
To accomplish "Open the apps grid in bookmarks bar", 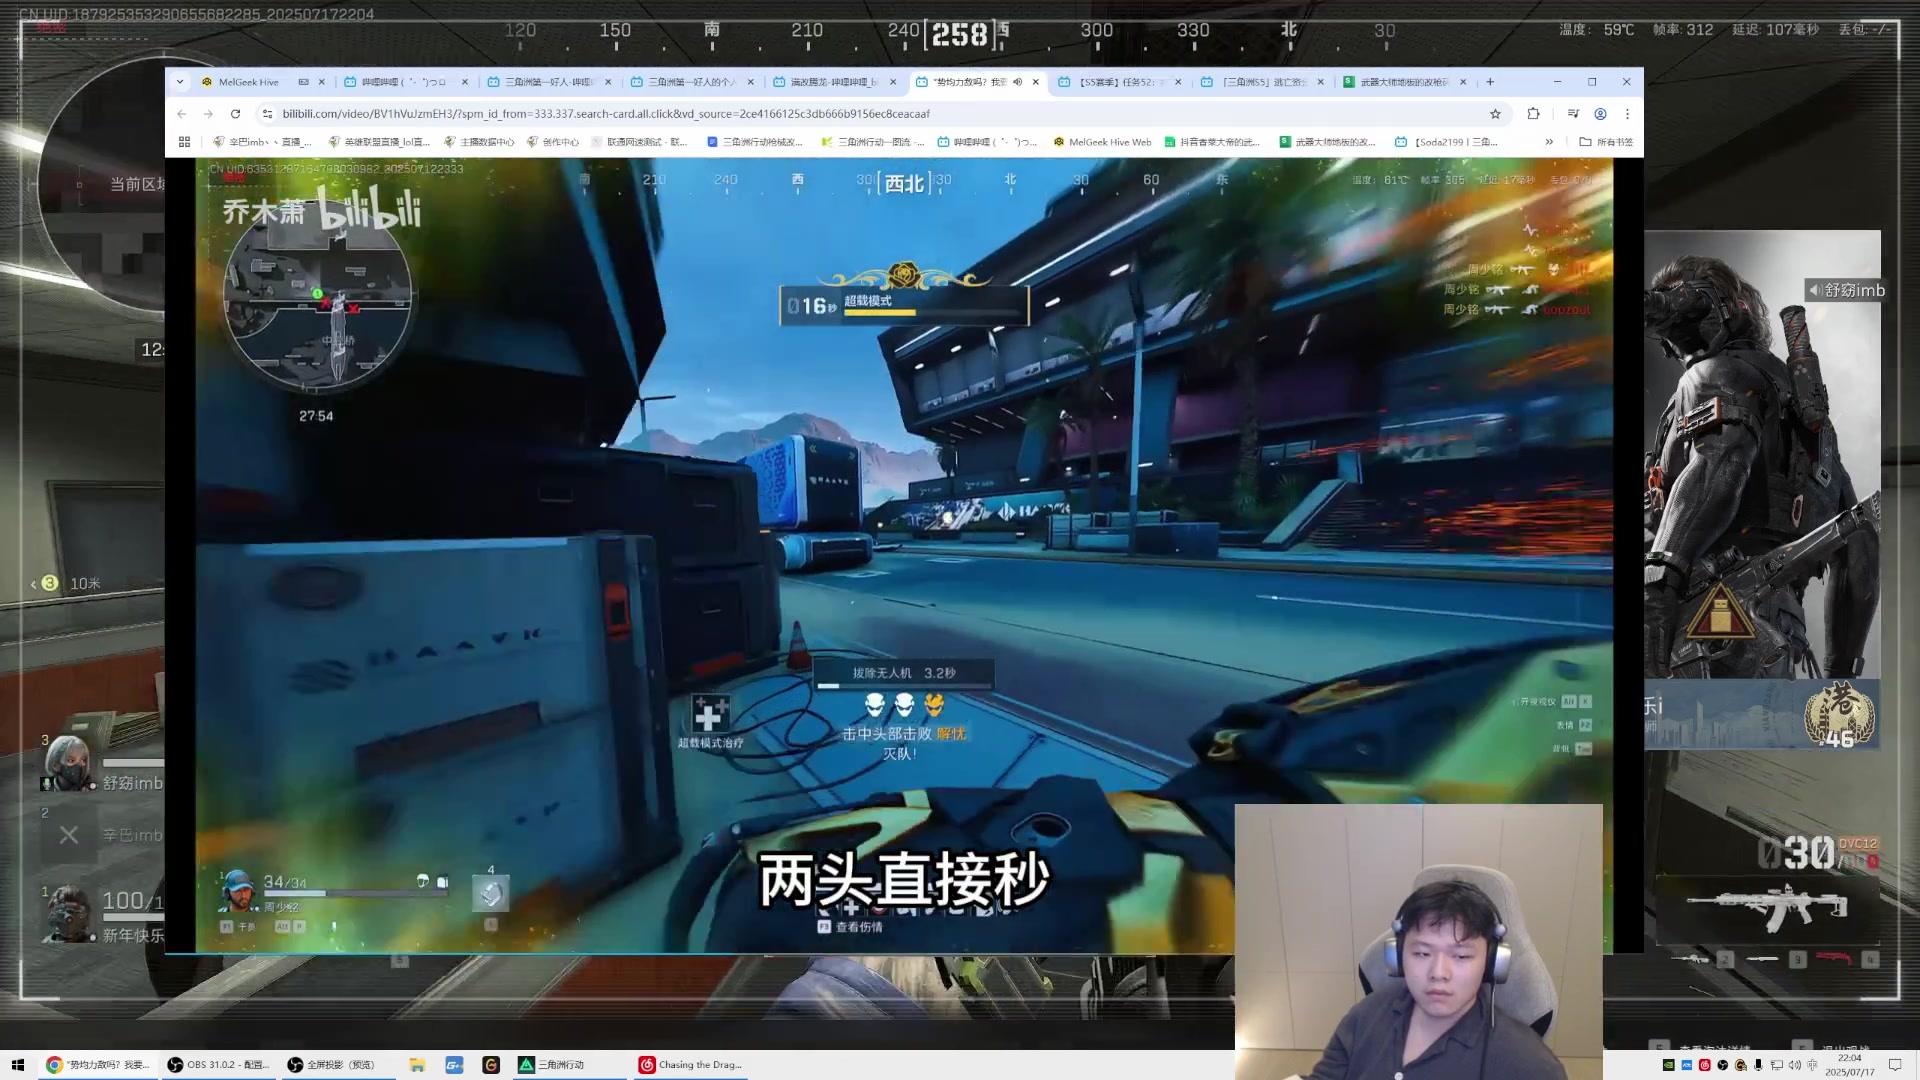I will coord(184,142).
